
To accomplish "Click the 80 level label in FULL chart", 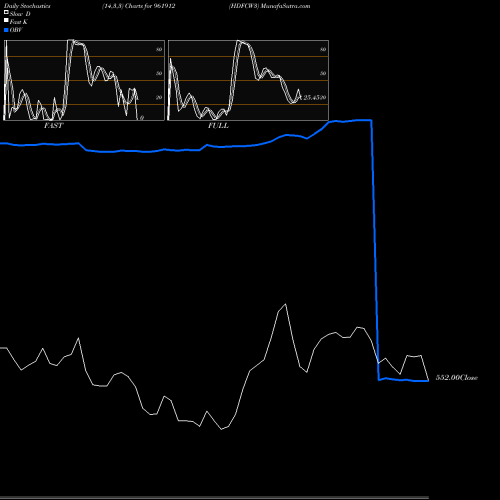I will (323, 49).
